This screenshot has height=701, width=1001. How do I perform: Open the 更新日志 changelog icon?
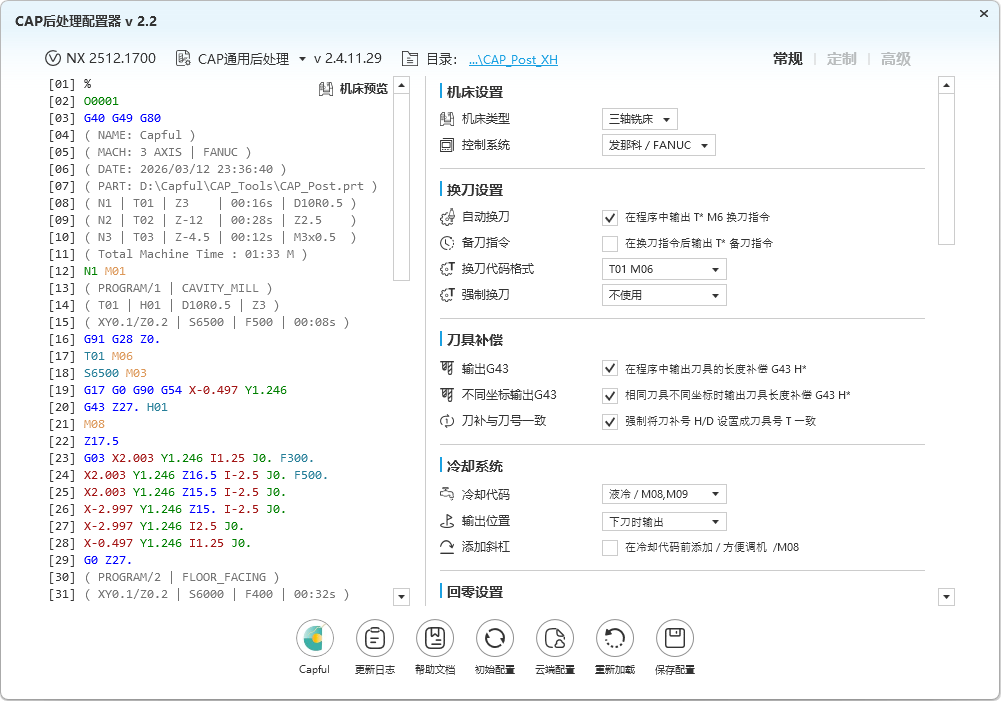[x=374, y=638]
